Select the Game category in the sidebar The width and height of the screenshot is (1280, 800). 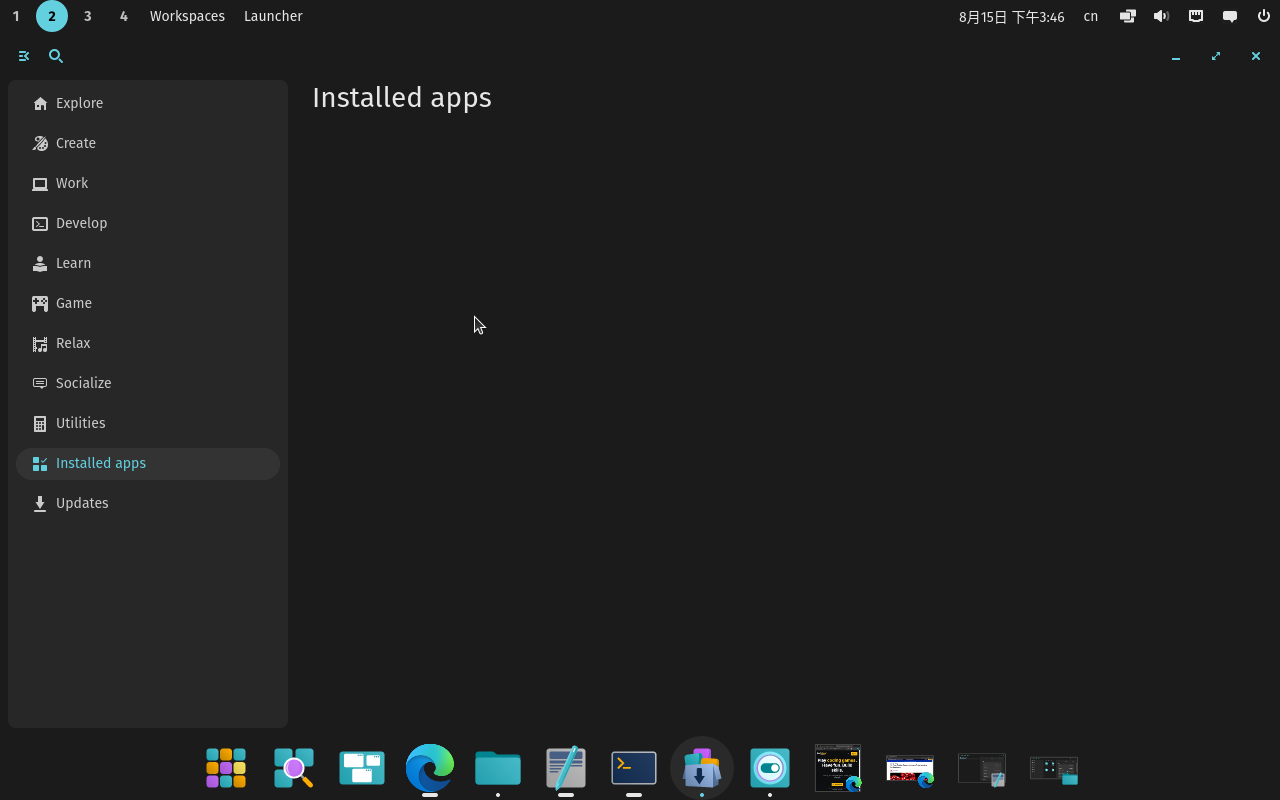coord(73,303)
